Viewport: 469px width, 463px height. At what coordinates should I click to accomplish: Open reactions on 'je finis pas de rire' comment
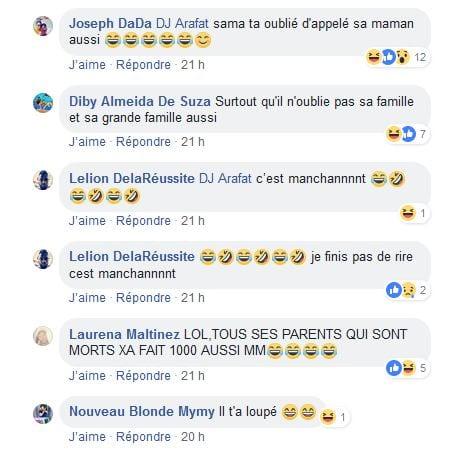click(406, 290)
